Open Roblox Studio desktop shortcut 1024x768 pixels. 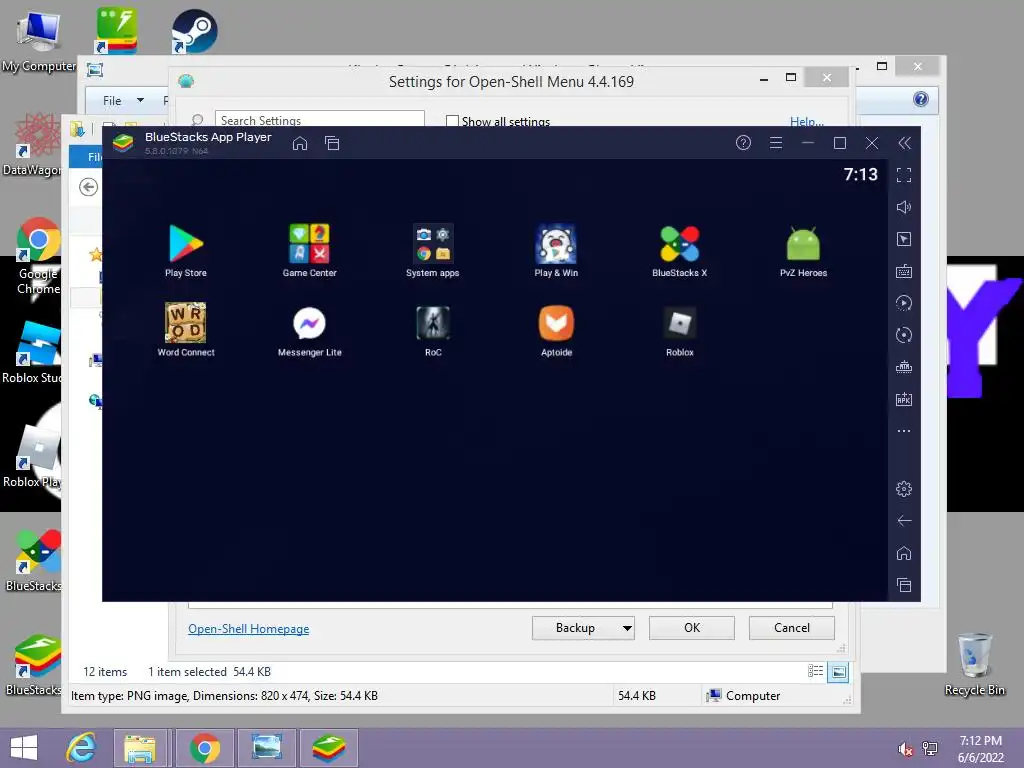coord(31,352)
